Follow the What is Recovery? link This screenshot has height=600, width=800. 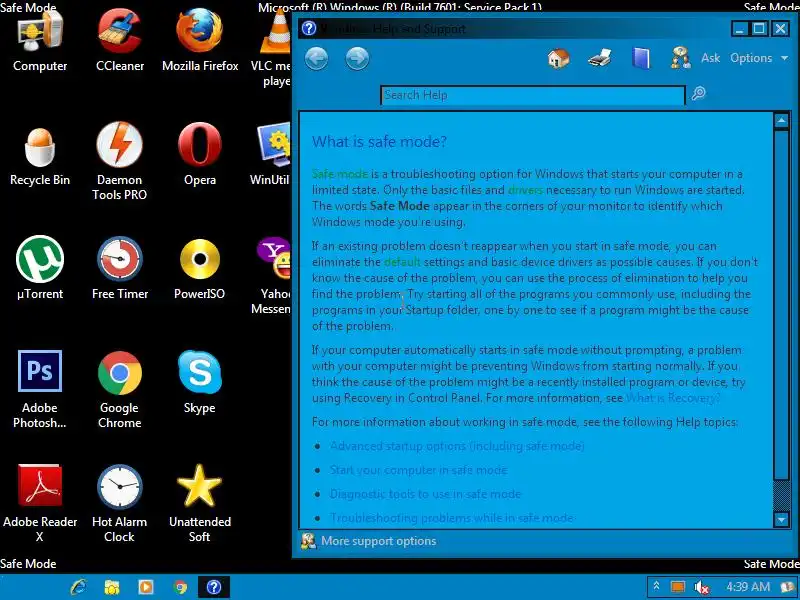click(x=673, y=398)
